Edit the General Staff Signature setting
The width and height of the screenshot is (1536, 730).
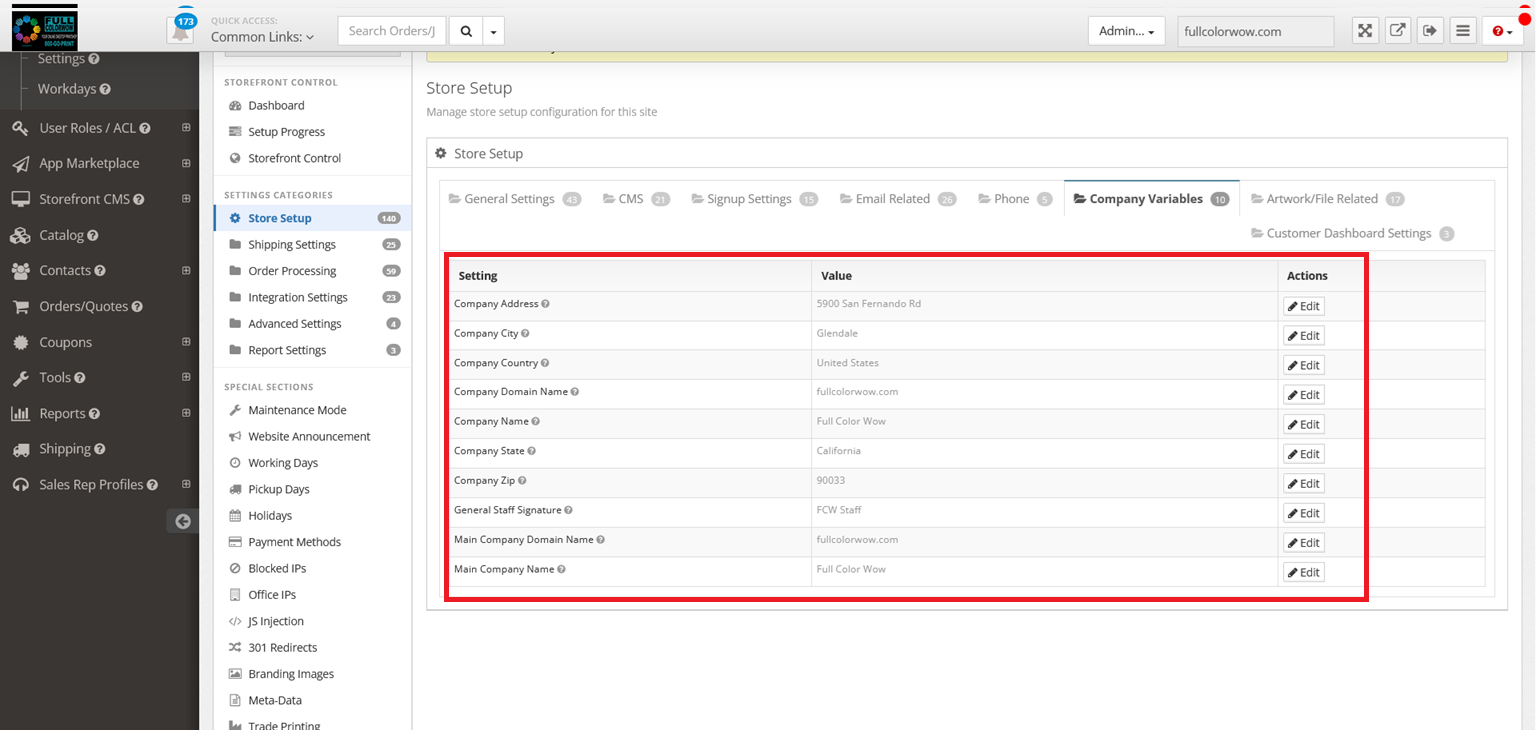1304,513
